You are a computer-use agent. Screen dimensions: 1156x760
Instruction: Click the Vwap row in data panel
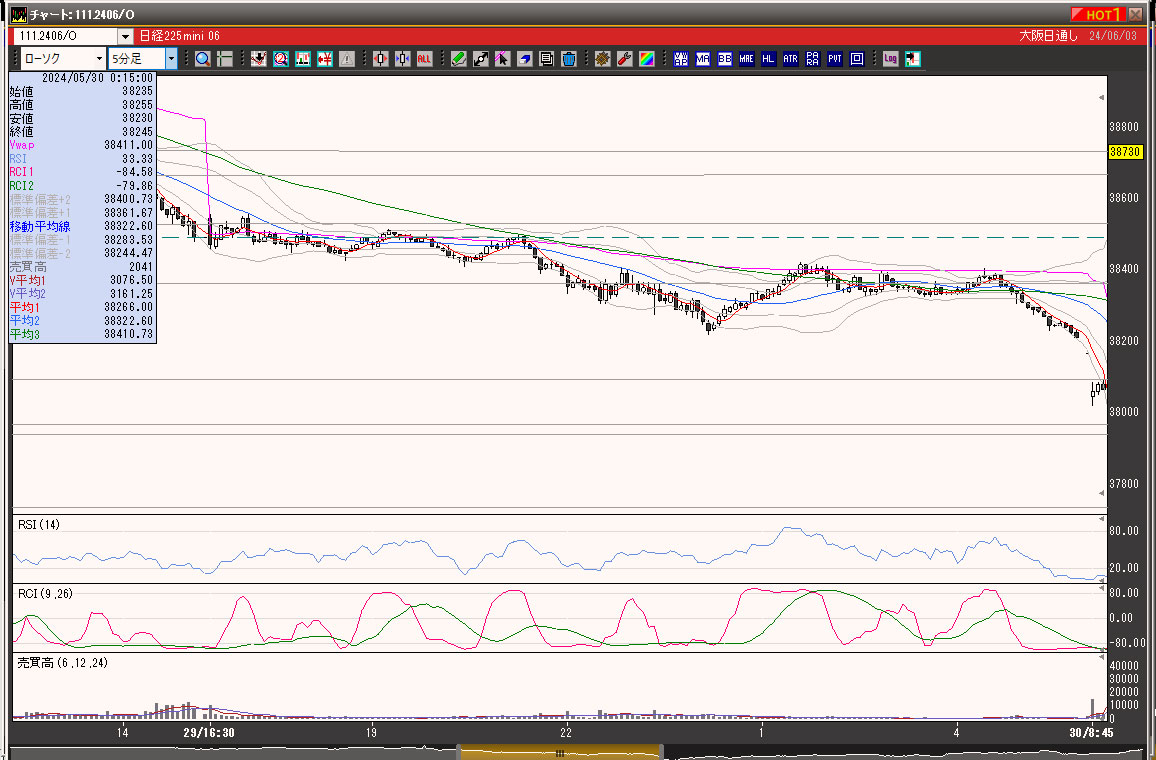[x=82, y=145]
